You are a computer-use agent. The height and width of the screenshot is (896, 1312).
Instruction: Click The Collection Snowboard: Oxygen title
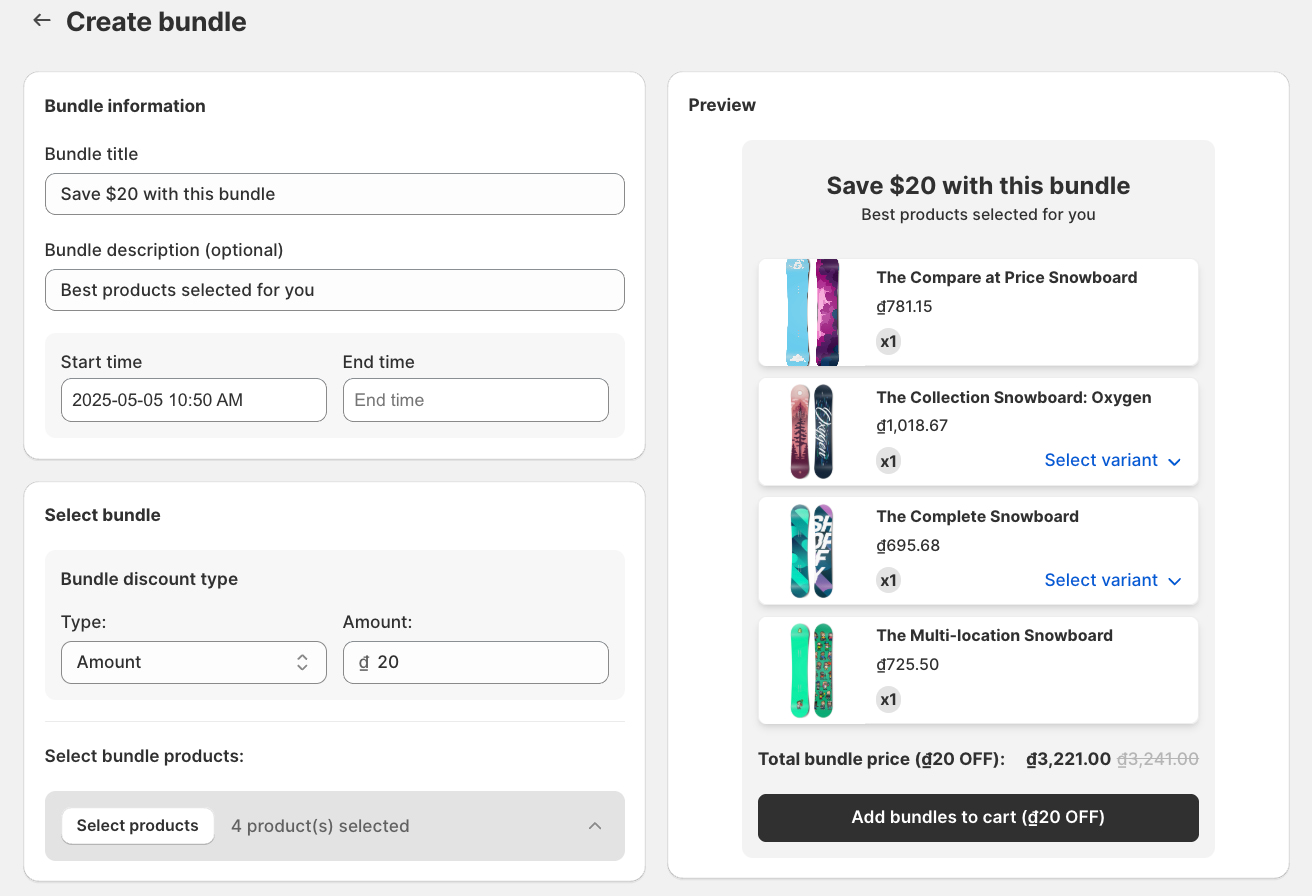click(x=1014, y=397)
